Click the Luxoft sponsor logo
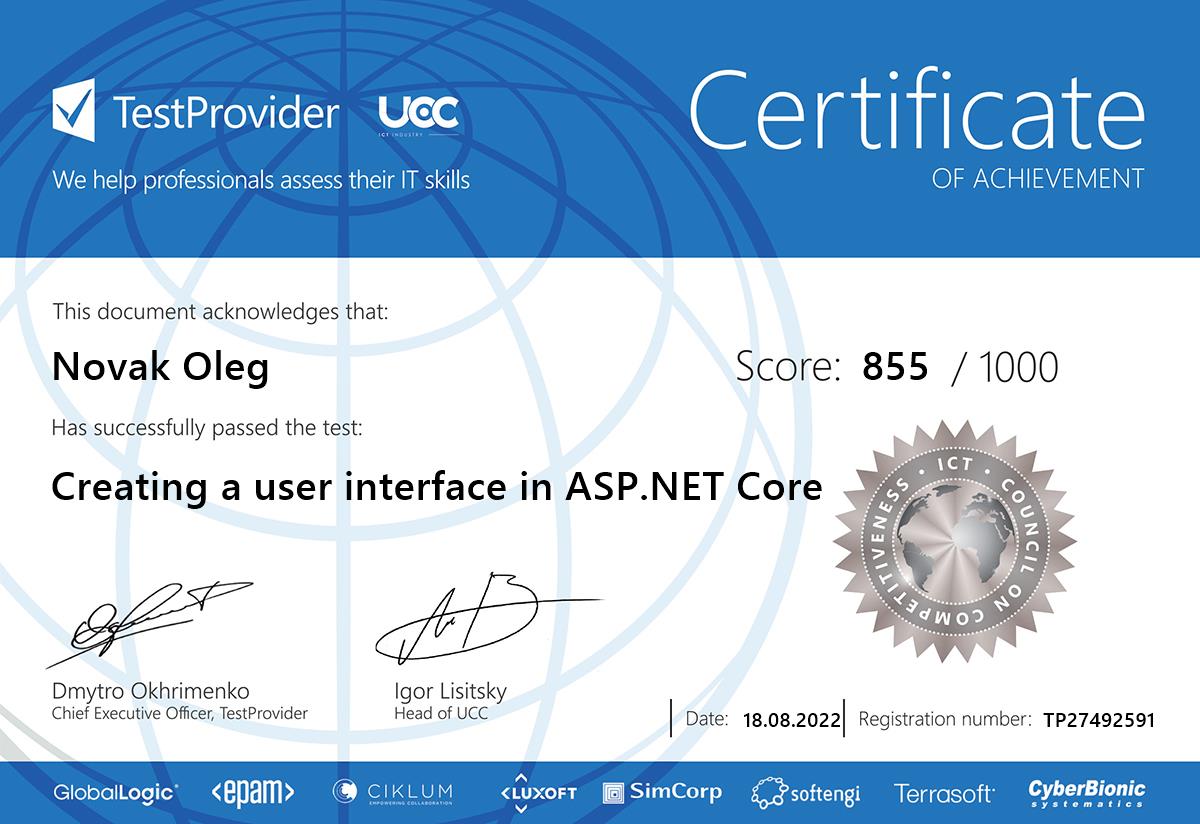This screenshot has height=824, width=1200. pos(538,793)
